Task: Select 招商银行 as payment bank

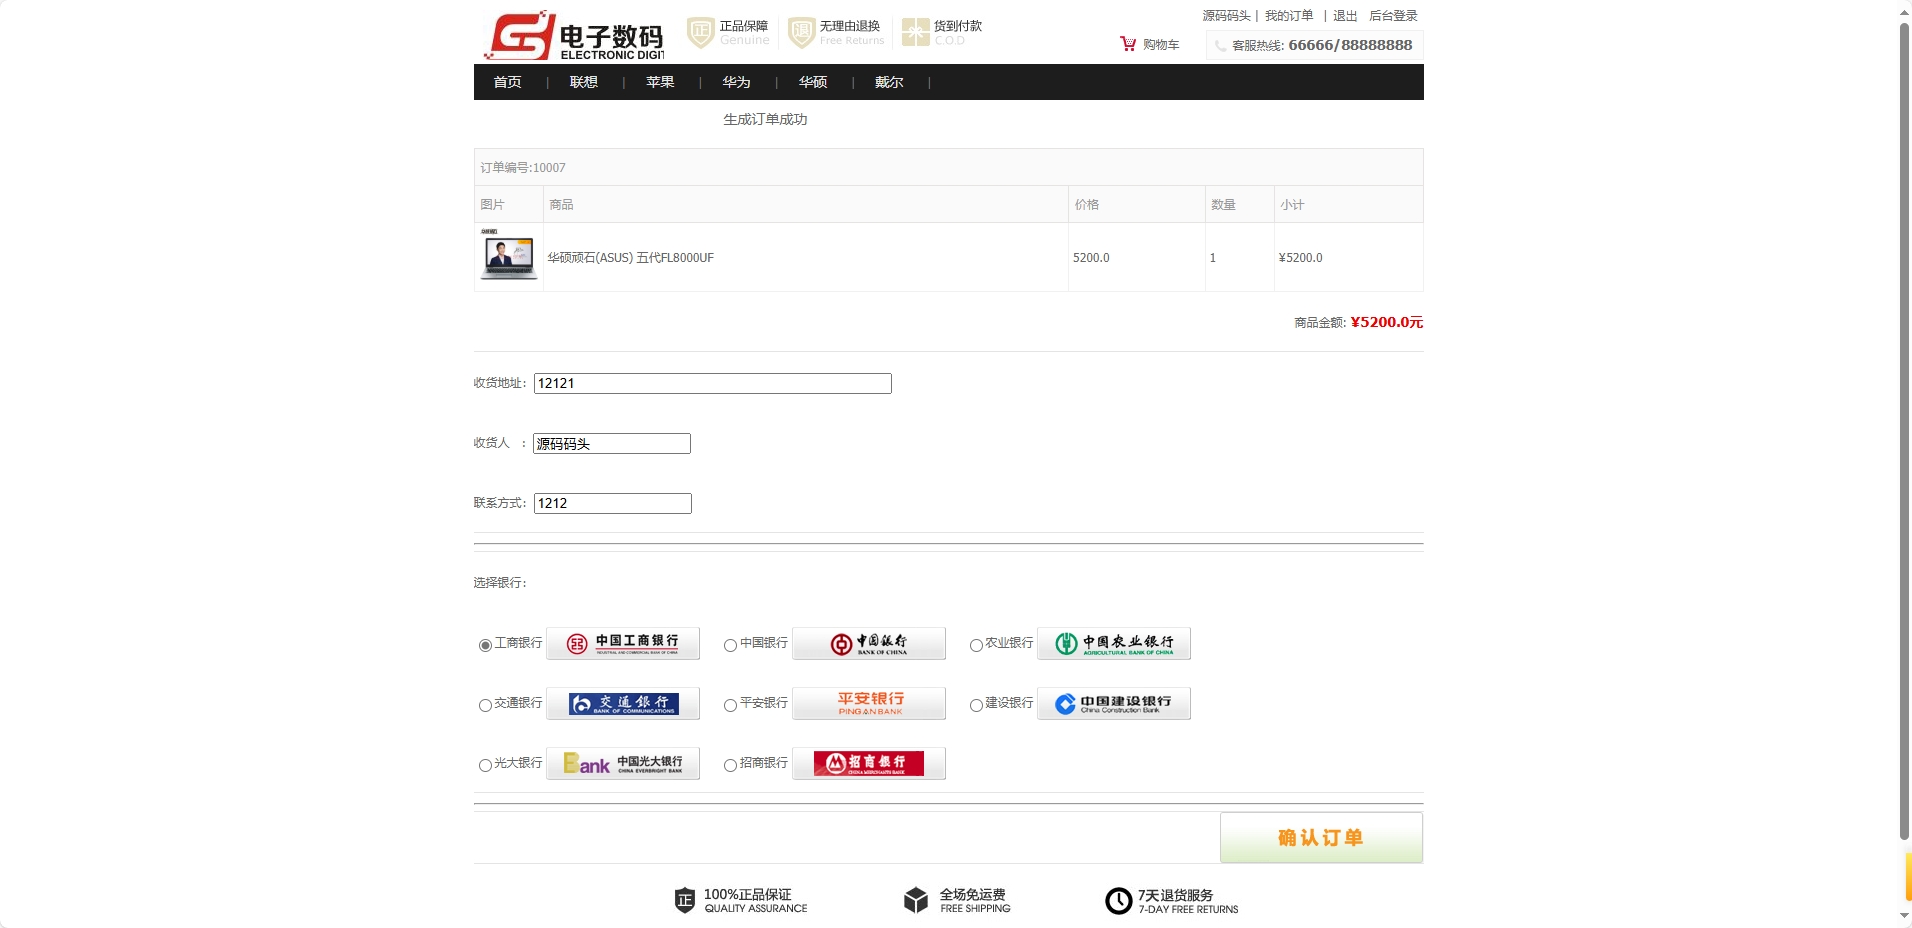Action: click(x=730, y=766)
